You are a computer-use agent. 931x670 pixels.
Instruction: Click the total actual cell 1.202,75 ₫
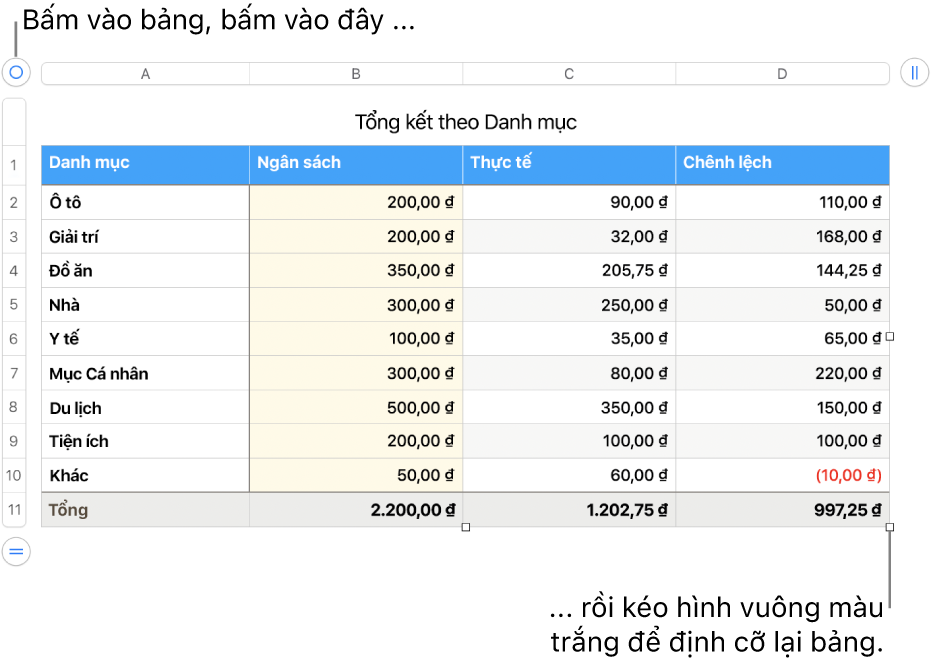569,510
